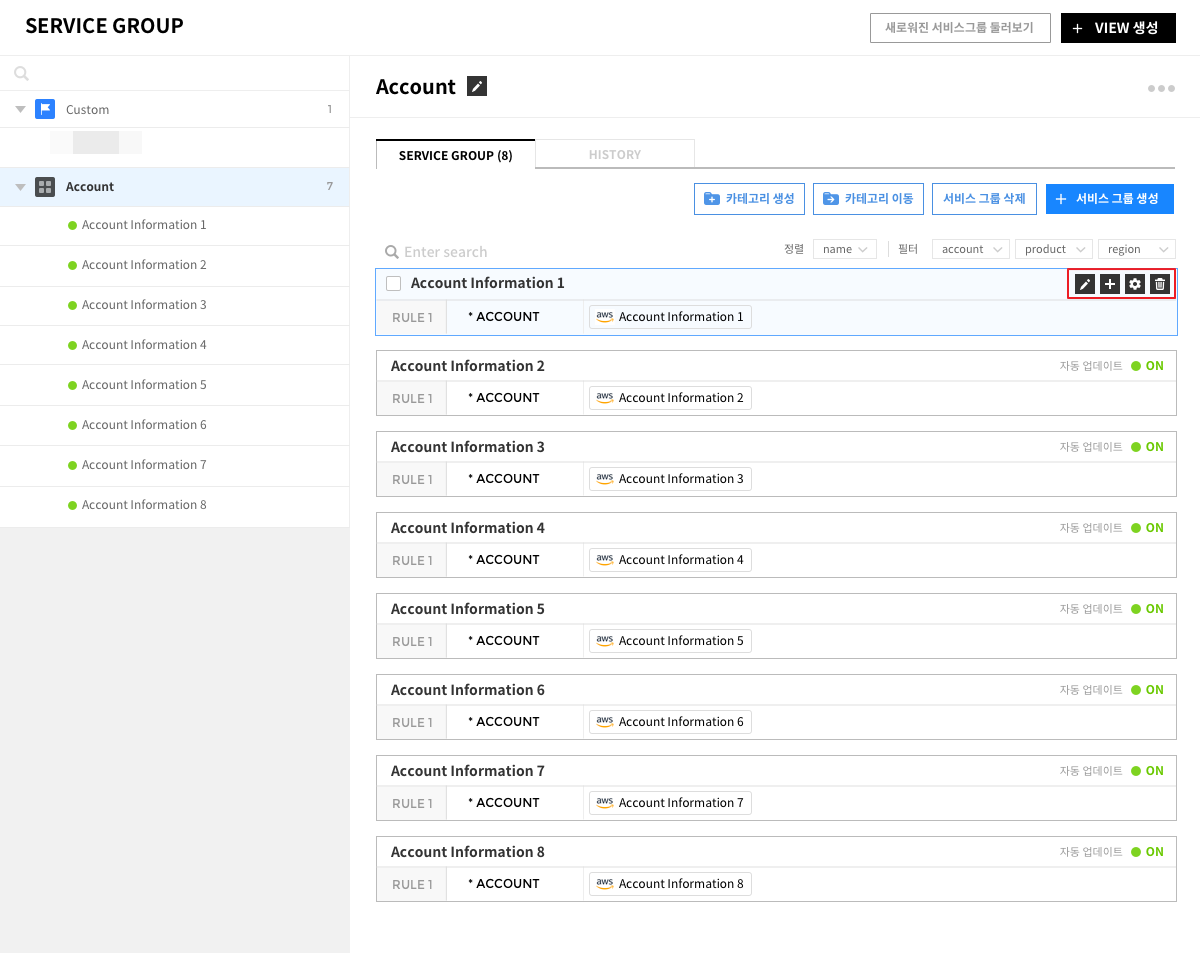Click the VIEW 생성 button
This screenshot has width=1200, height=953.
tap(1117, 28)
